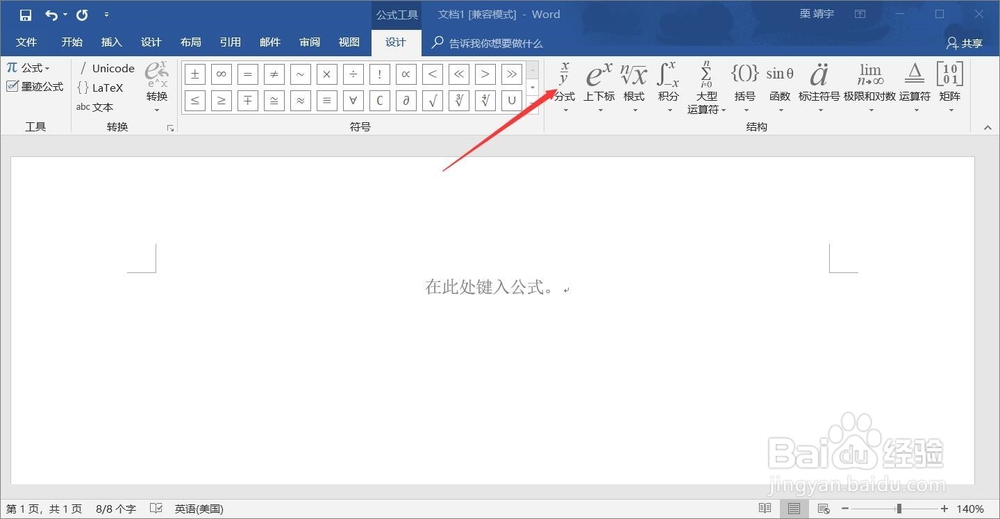This screenshot has height=519, width=1000.
Task: Open the 括号 bracket dropdown
Action: [x=745, y=87]
